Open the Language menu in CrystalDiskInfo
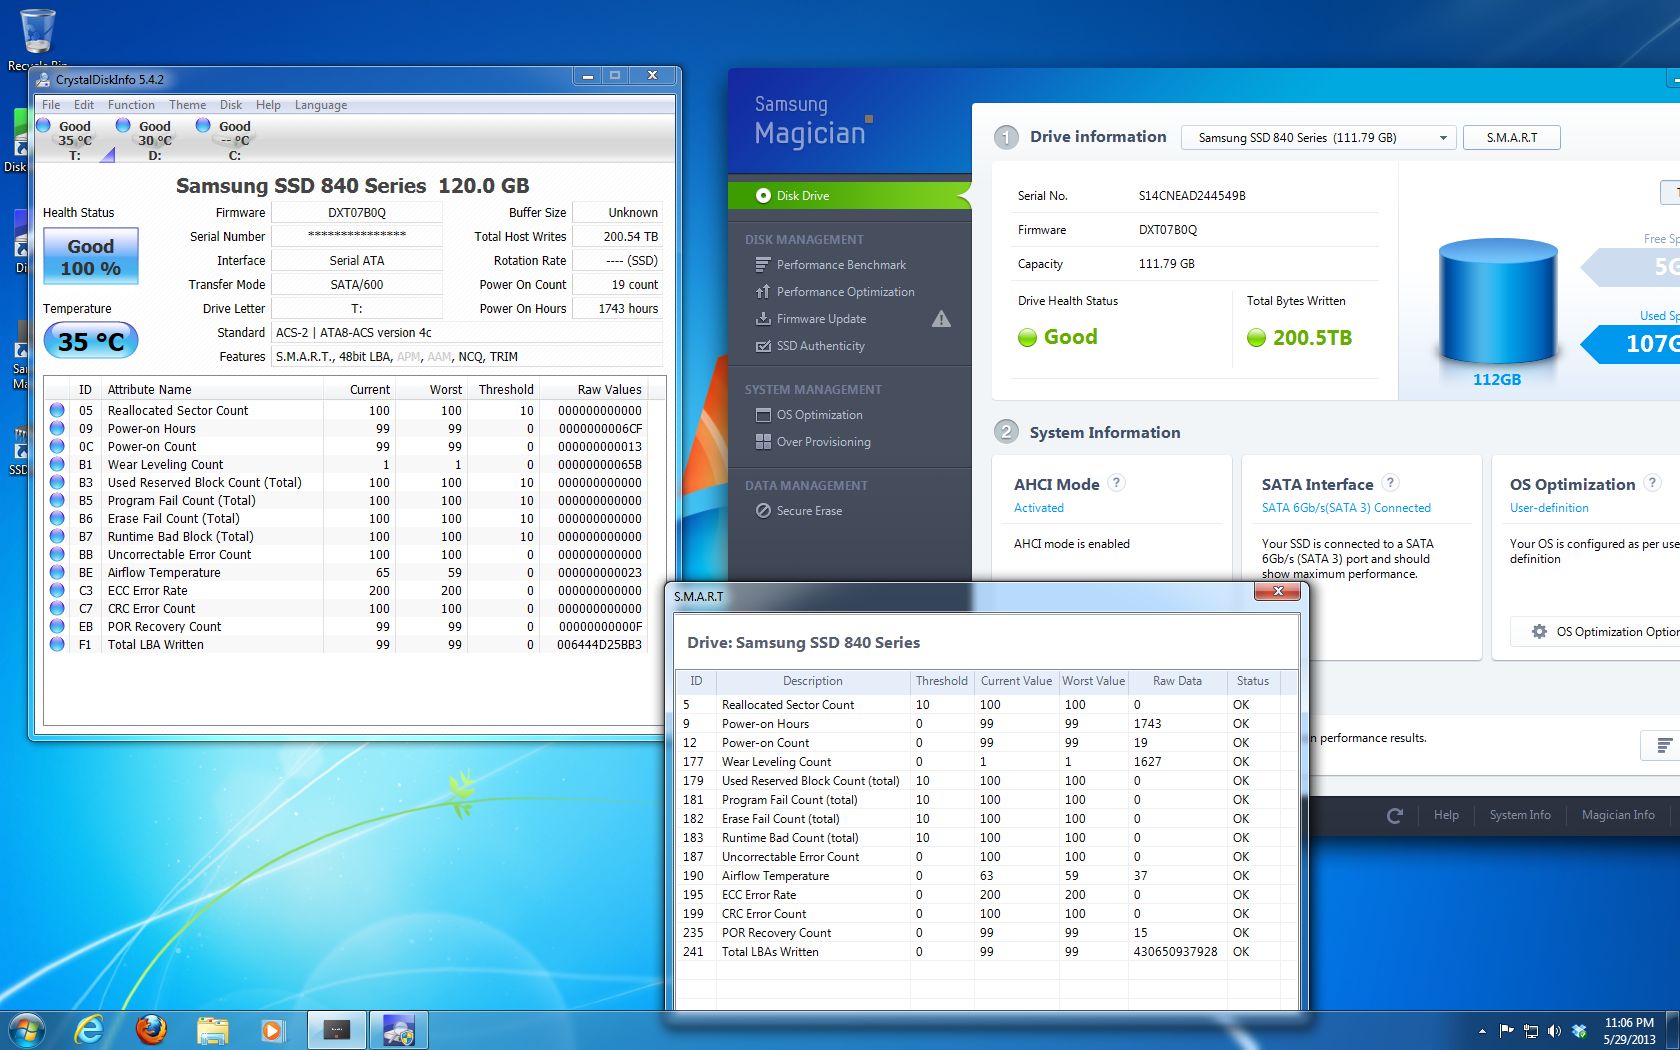 point(320,105)
